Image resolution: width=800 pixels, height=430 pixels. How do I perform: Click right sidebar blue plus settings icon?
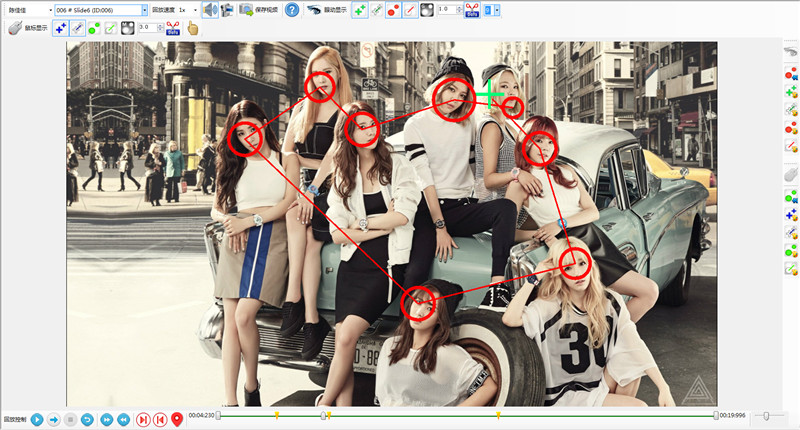pyautogui.click(x=791, y=215)
